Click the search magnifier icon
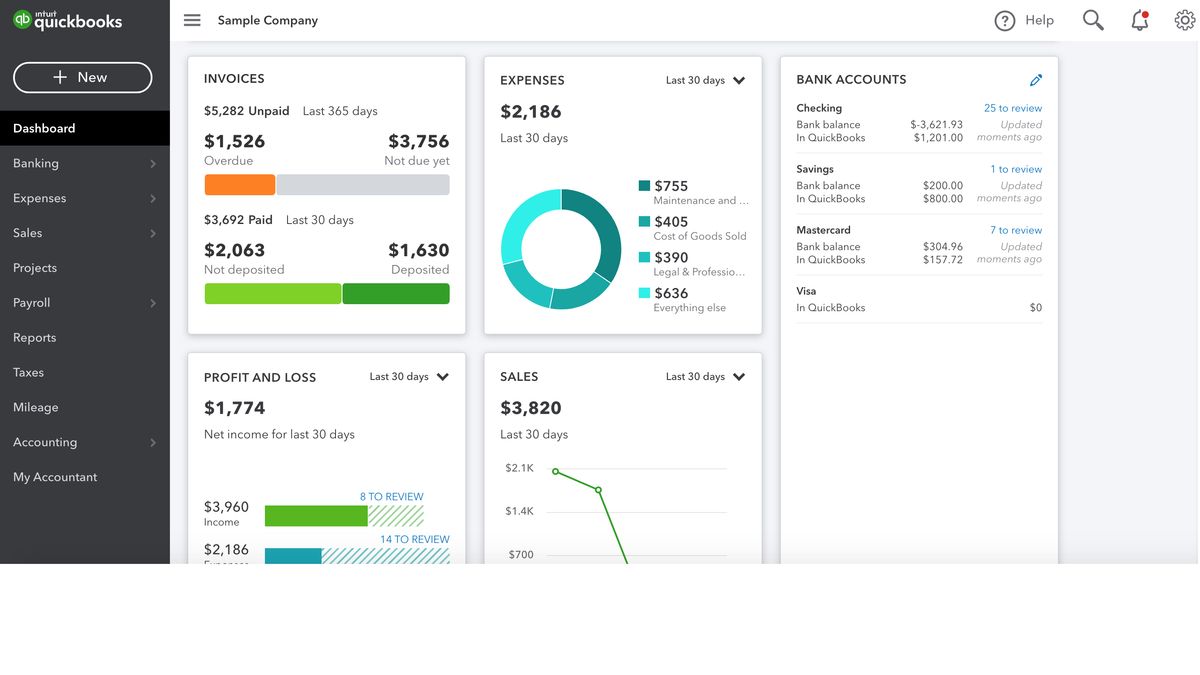Image resolution: width=1200 pixels, height=675 pixels. 1092,19
